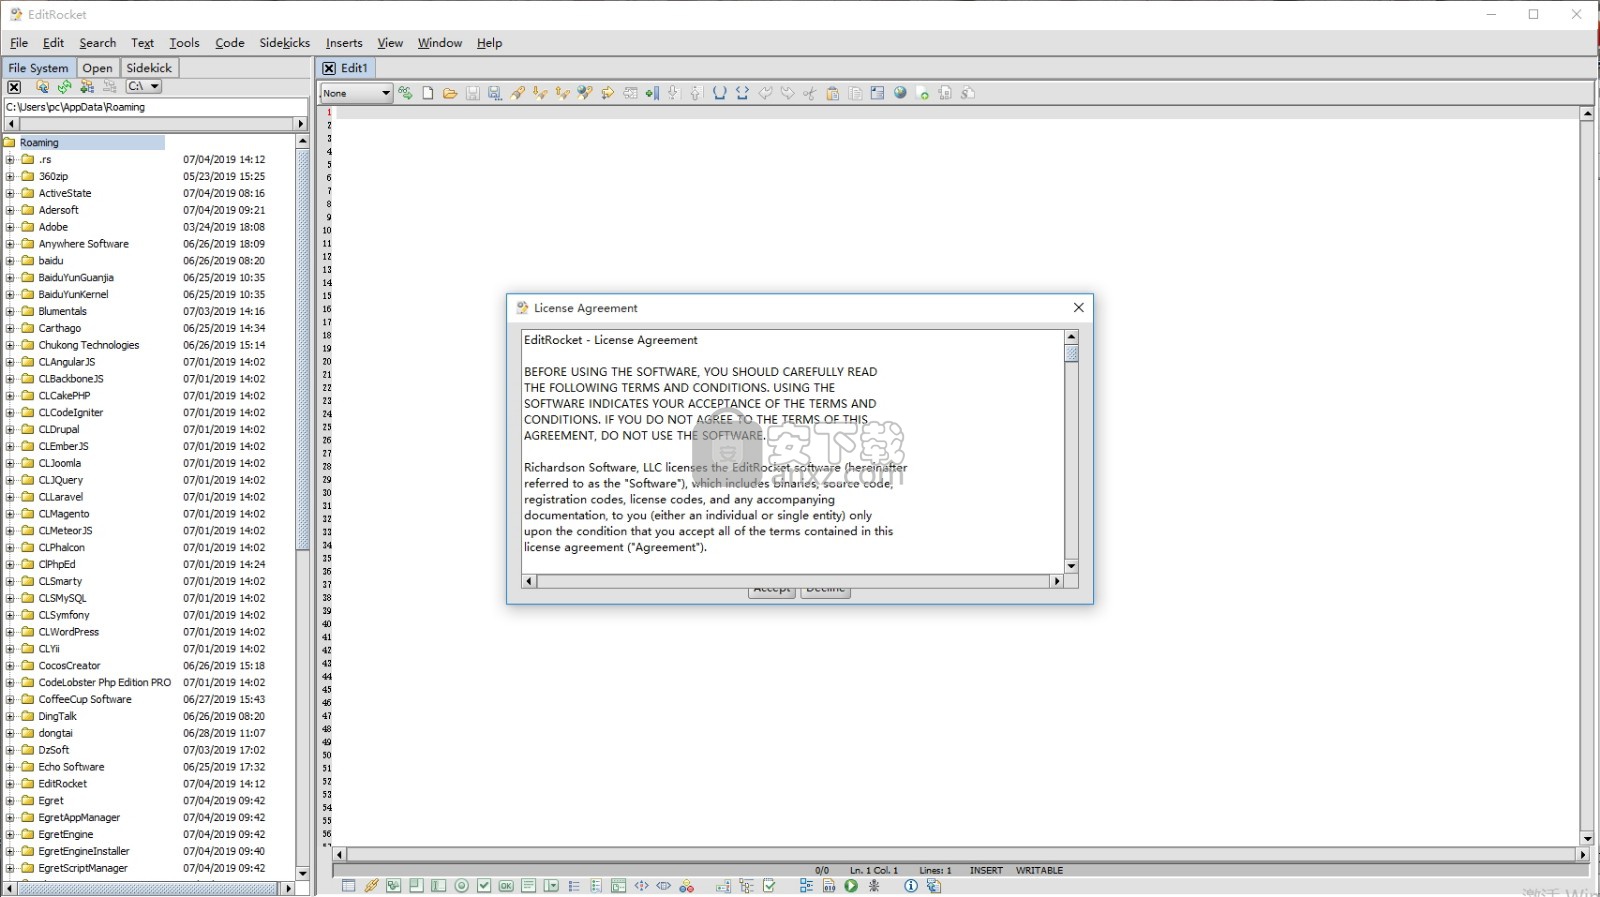Select the CodeLobster Php Edition PRO folder
1600x897 pixels.
tap(104, 683)
